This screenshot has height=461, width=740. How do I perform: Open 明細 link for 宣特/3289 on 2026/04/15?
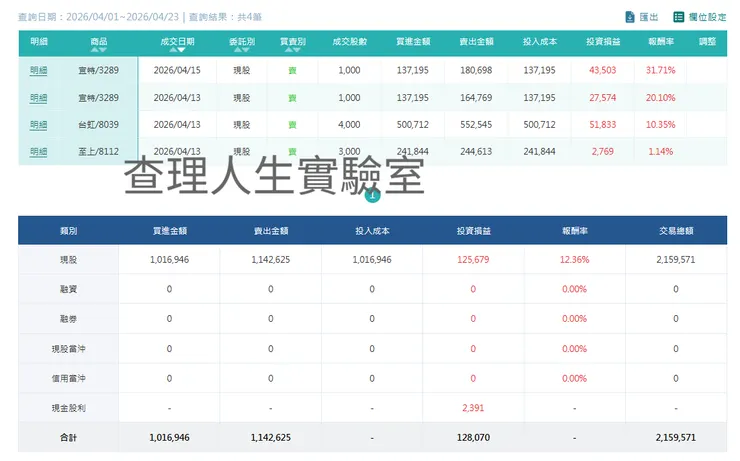tap(38, 70)
